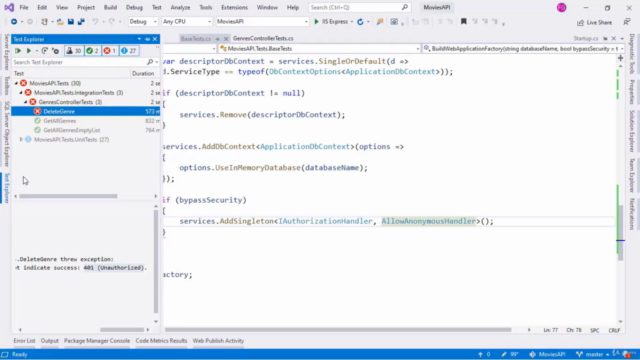This screenshot has width=640, height=360.
Task: Open the feedback icon beside Live Share
Action: pyautogui.click(x=627, y=22)
